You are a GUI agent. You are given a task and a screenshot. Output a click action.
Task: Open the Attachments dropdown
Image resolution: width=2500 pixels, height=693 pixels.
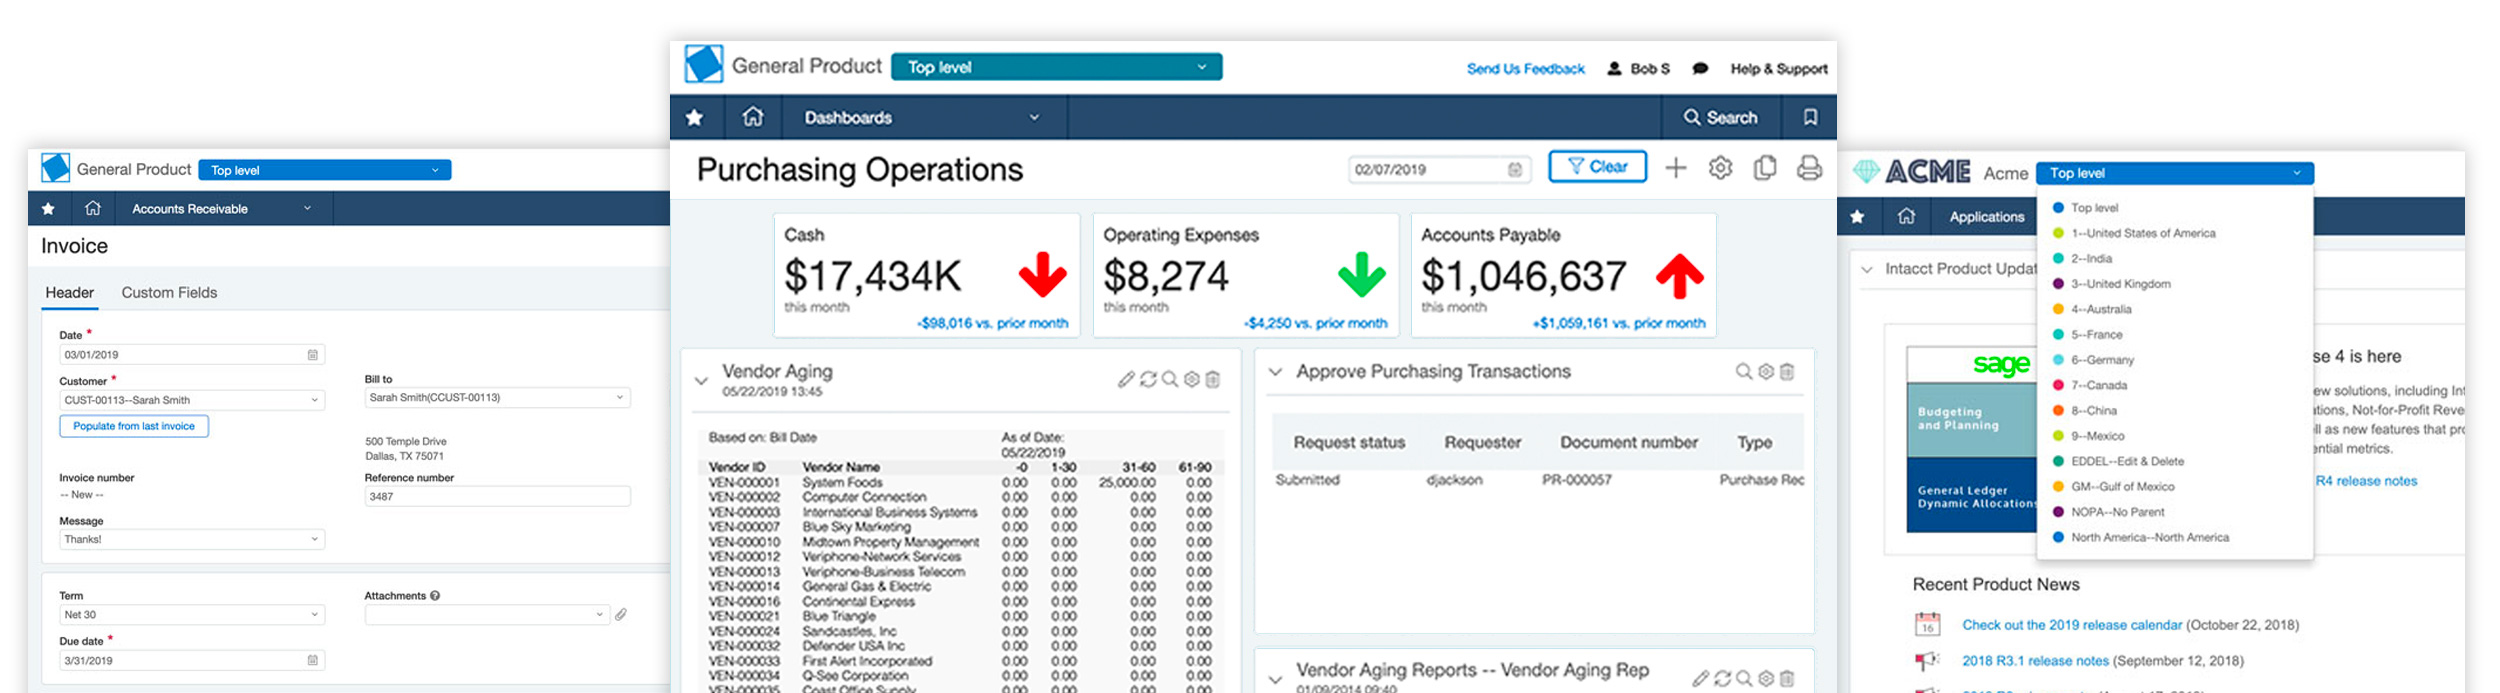coord(487,614)
